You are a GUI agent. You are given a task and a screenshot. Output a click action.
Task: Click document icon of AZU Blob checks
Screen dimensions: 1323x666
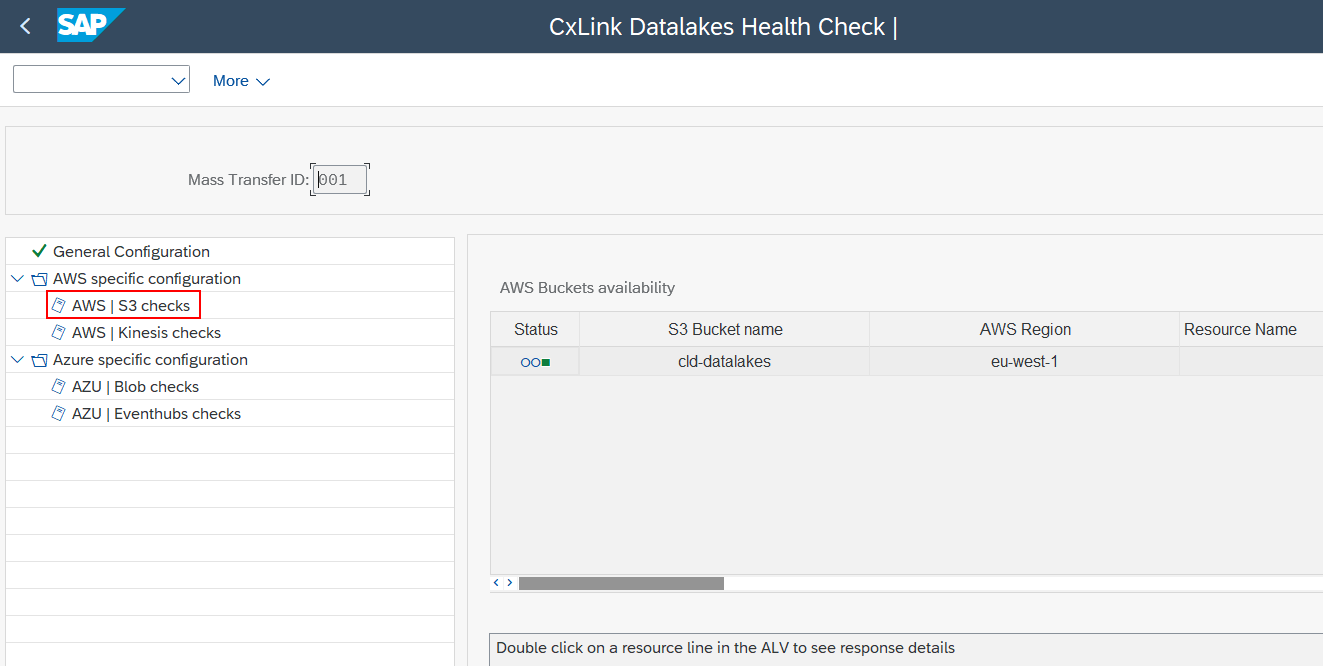point(59,387)
